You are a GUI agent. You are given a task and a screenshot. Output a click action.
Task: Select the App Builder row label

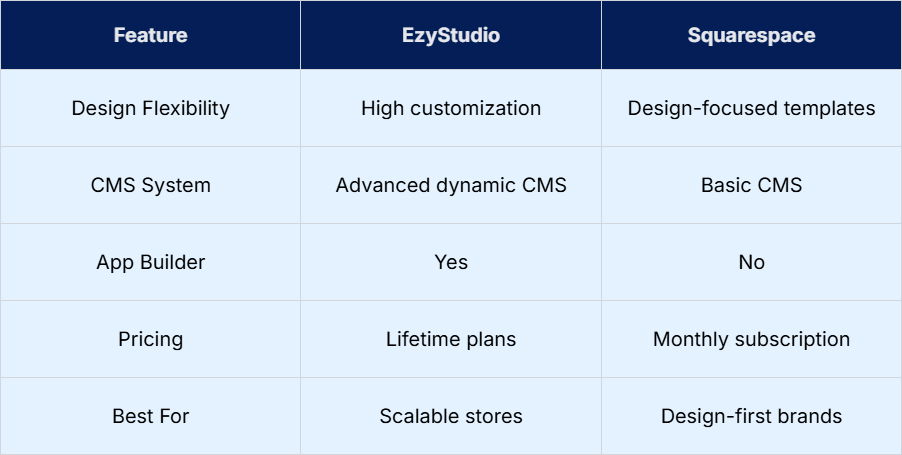150,262
